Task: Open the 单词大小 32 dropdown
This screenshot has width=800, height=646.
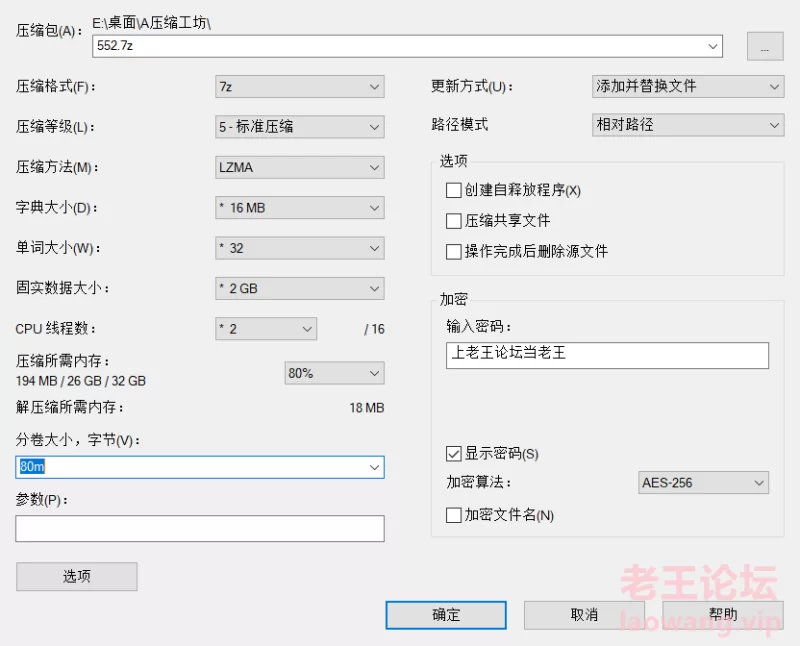Action: click(299, 248)
